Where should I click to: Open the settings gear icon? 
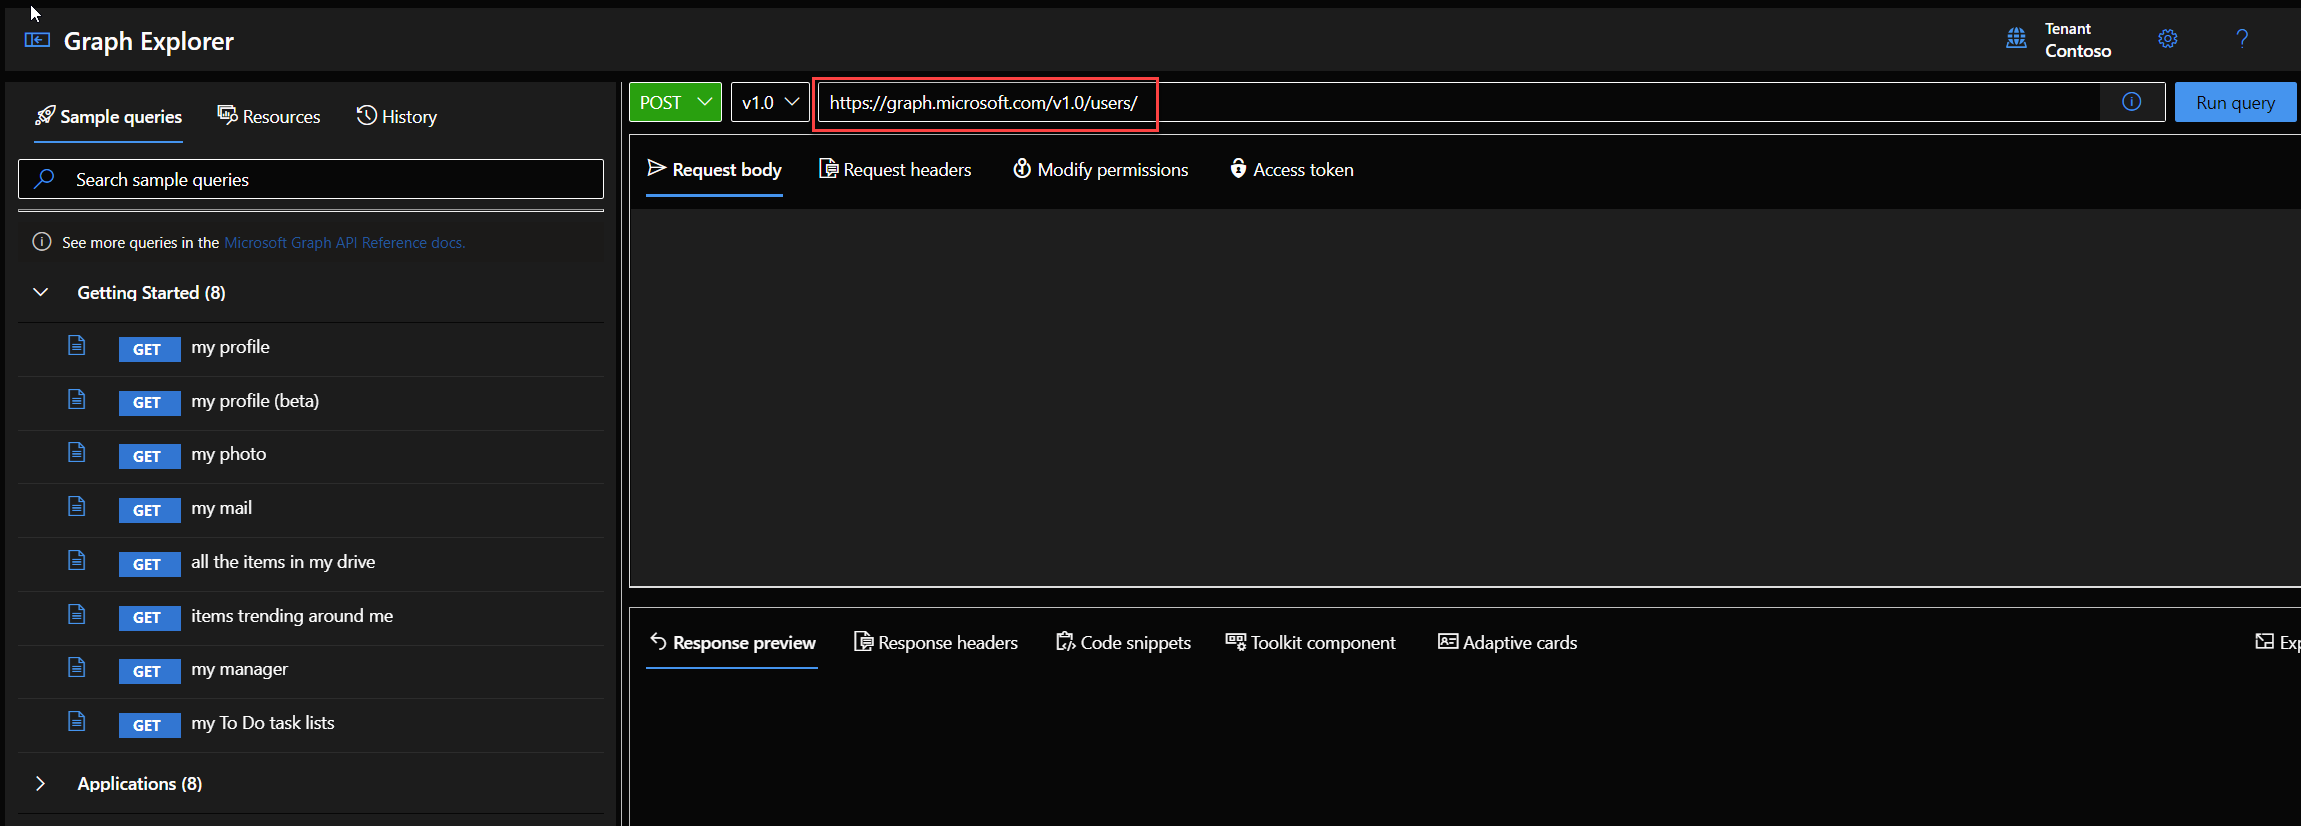click(x=2167, y=39)
